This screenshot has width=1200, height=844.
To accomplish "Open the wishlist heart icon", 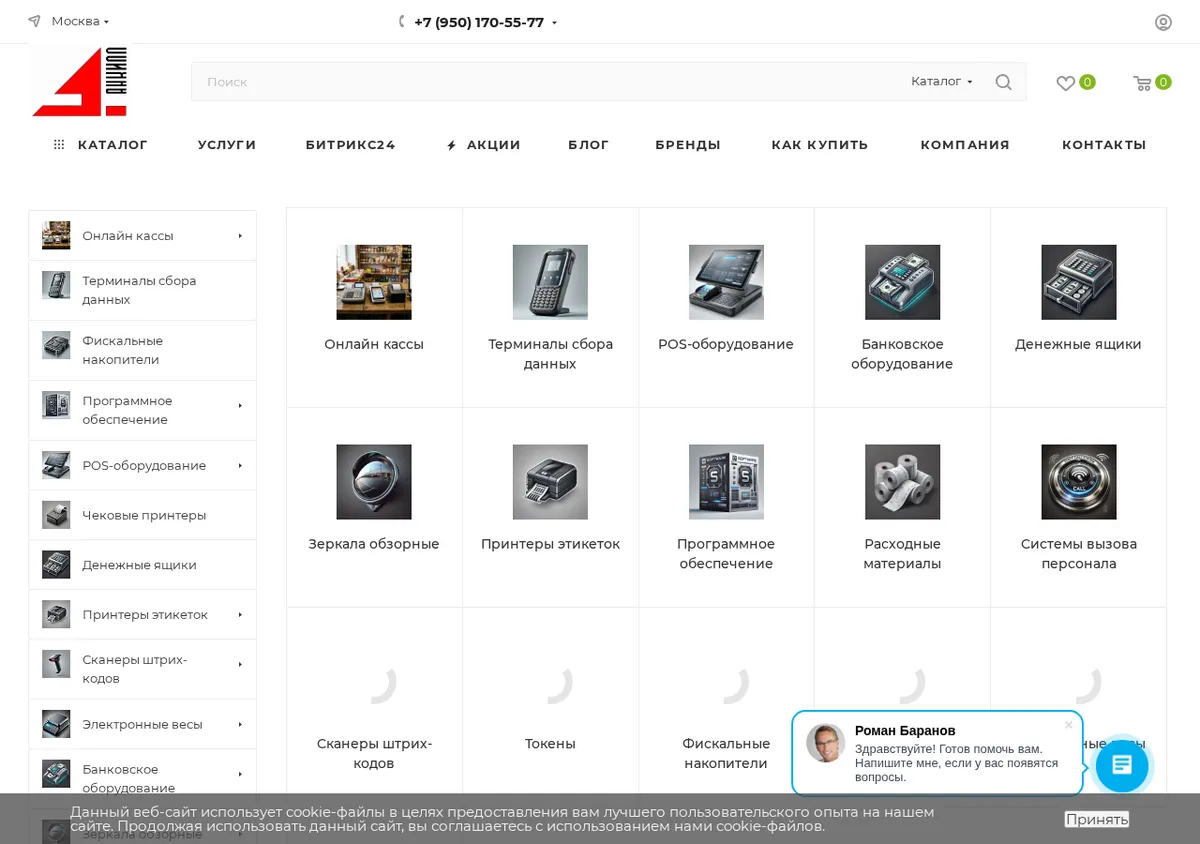I will pyautogui.click(x=1066, y=83).
